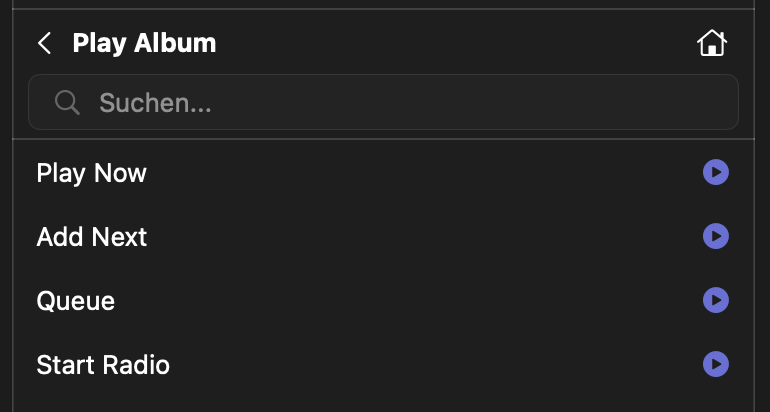Click the Play Album header title

pos(144,44)
